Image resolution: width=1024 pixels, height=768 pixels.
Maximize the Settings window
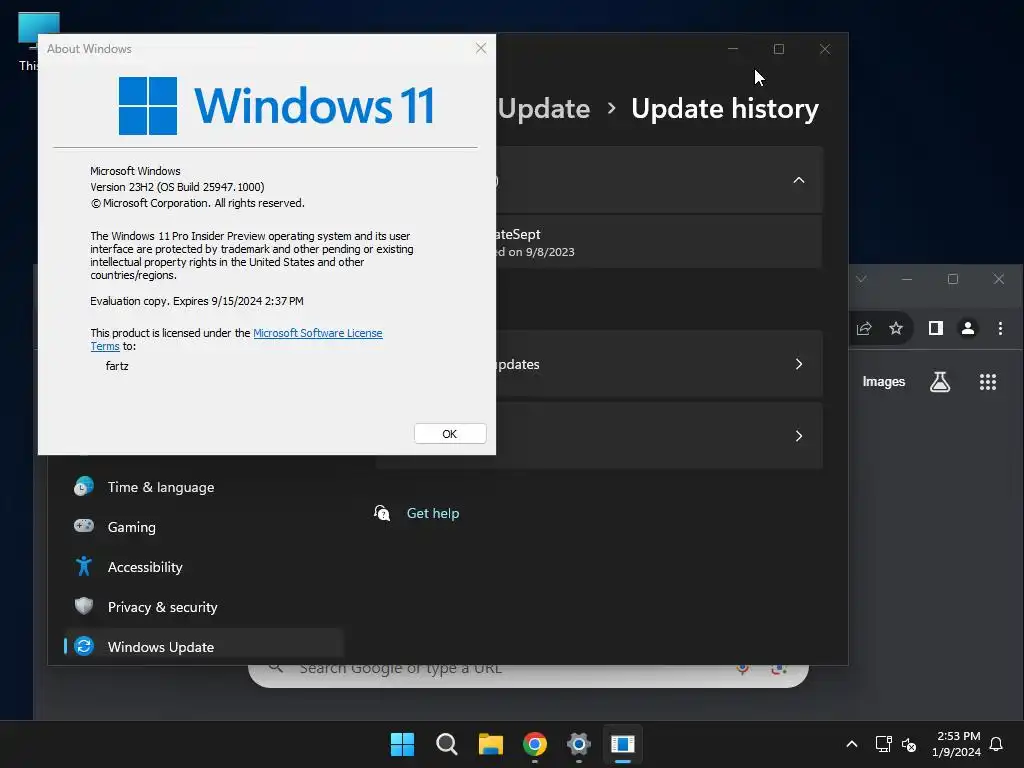(x=778, y=49)
